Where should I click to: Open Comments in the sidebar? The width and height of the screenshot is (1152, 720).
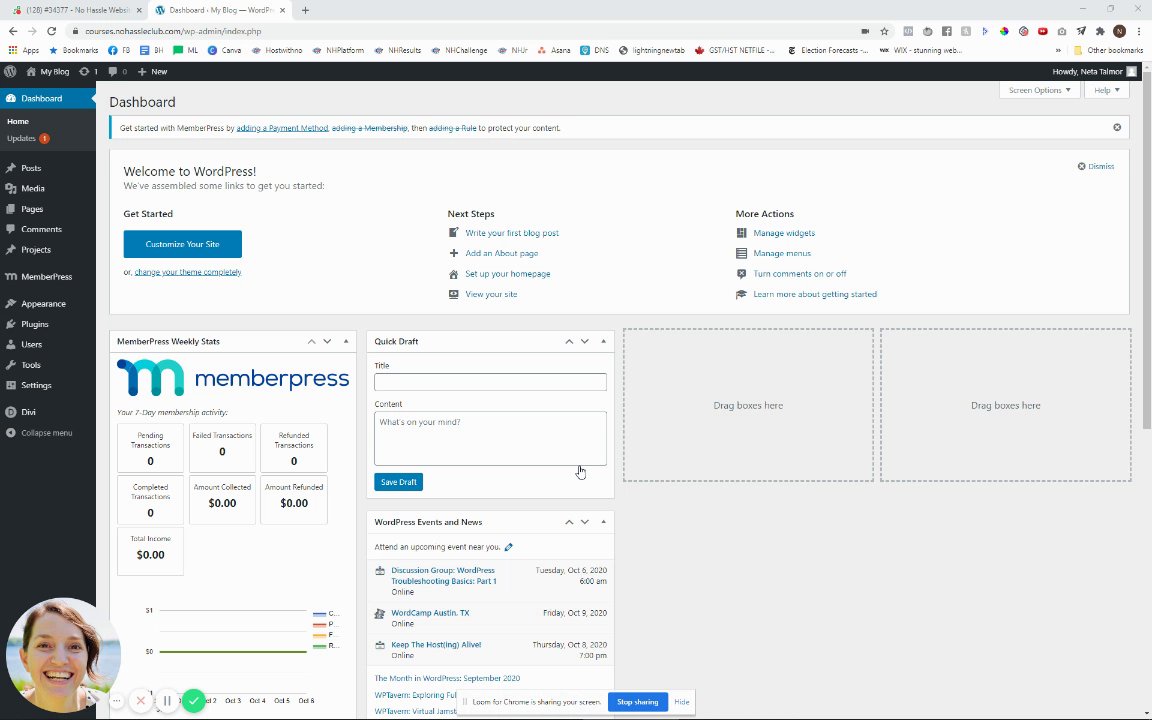tap(41, 229)
